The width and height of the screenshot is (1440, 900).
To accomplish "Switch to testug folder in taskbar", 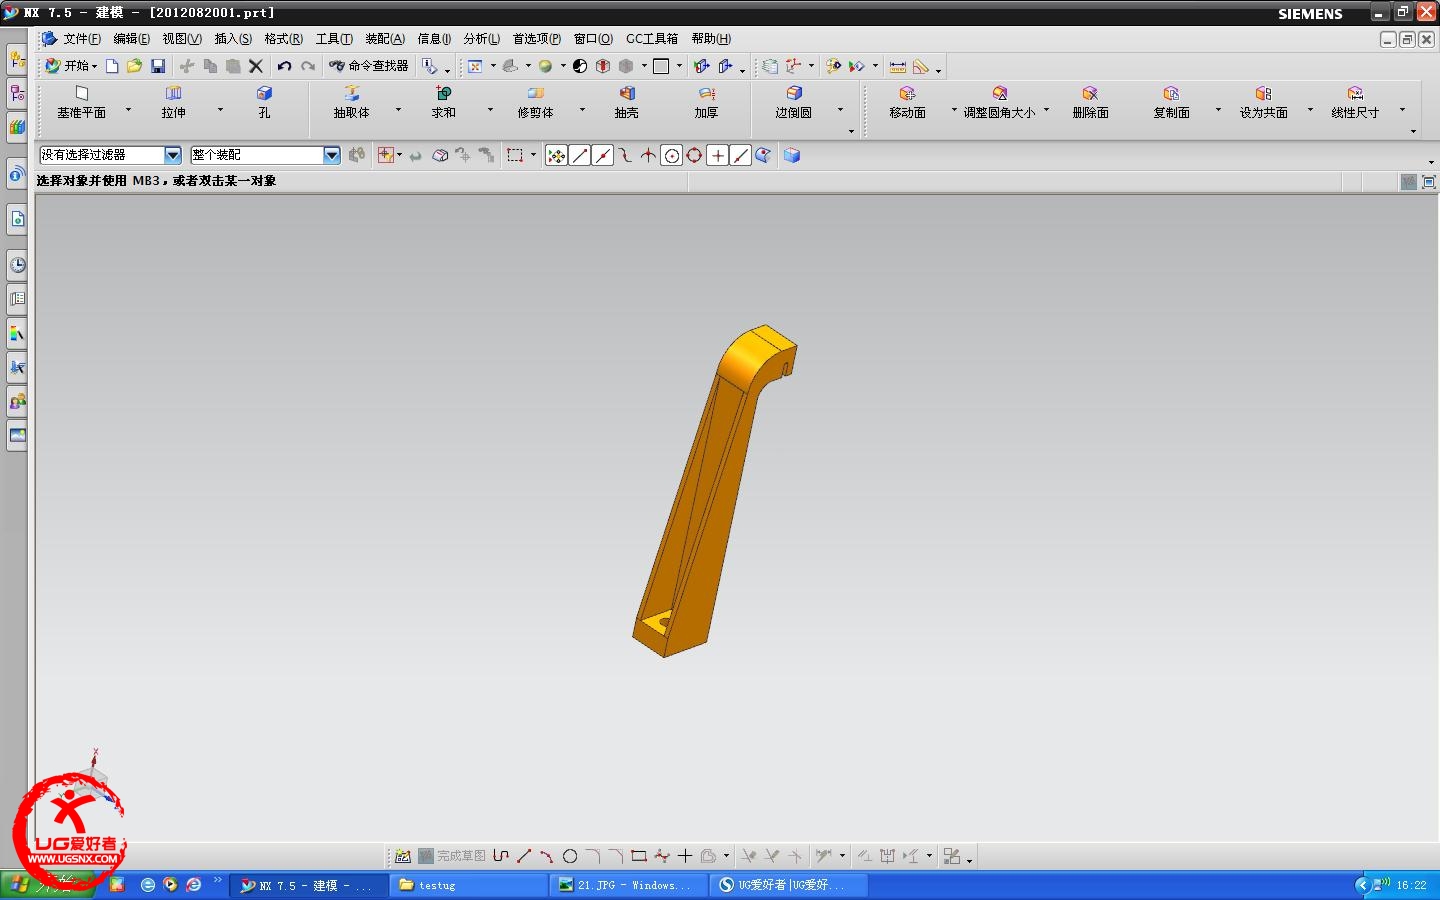I will click(468, 885).
